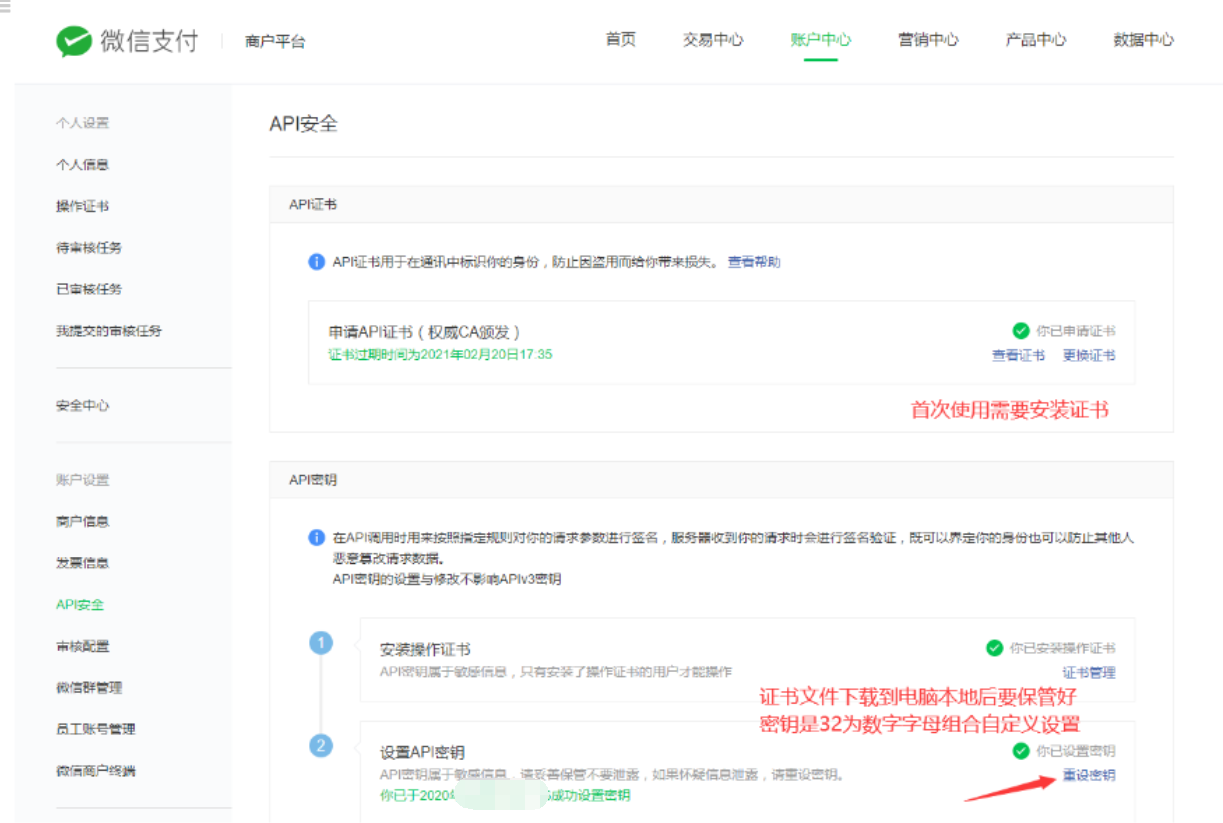Click green check icon beside 你已安装操作证书

coord(994,648)
